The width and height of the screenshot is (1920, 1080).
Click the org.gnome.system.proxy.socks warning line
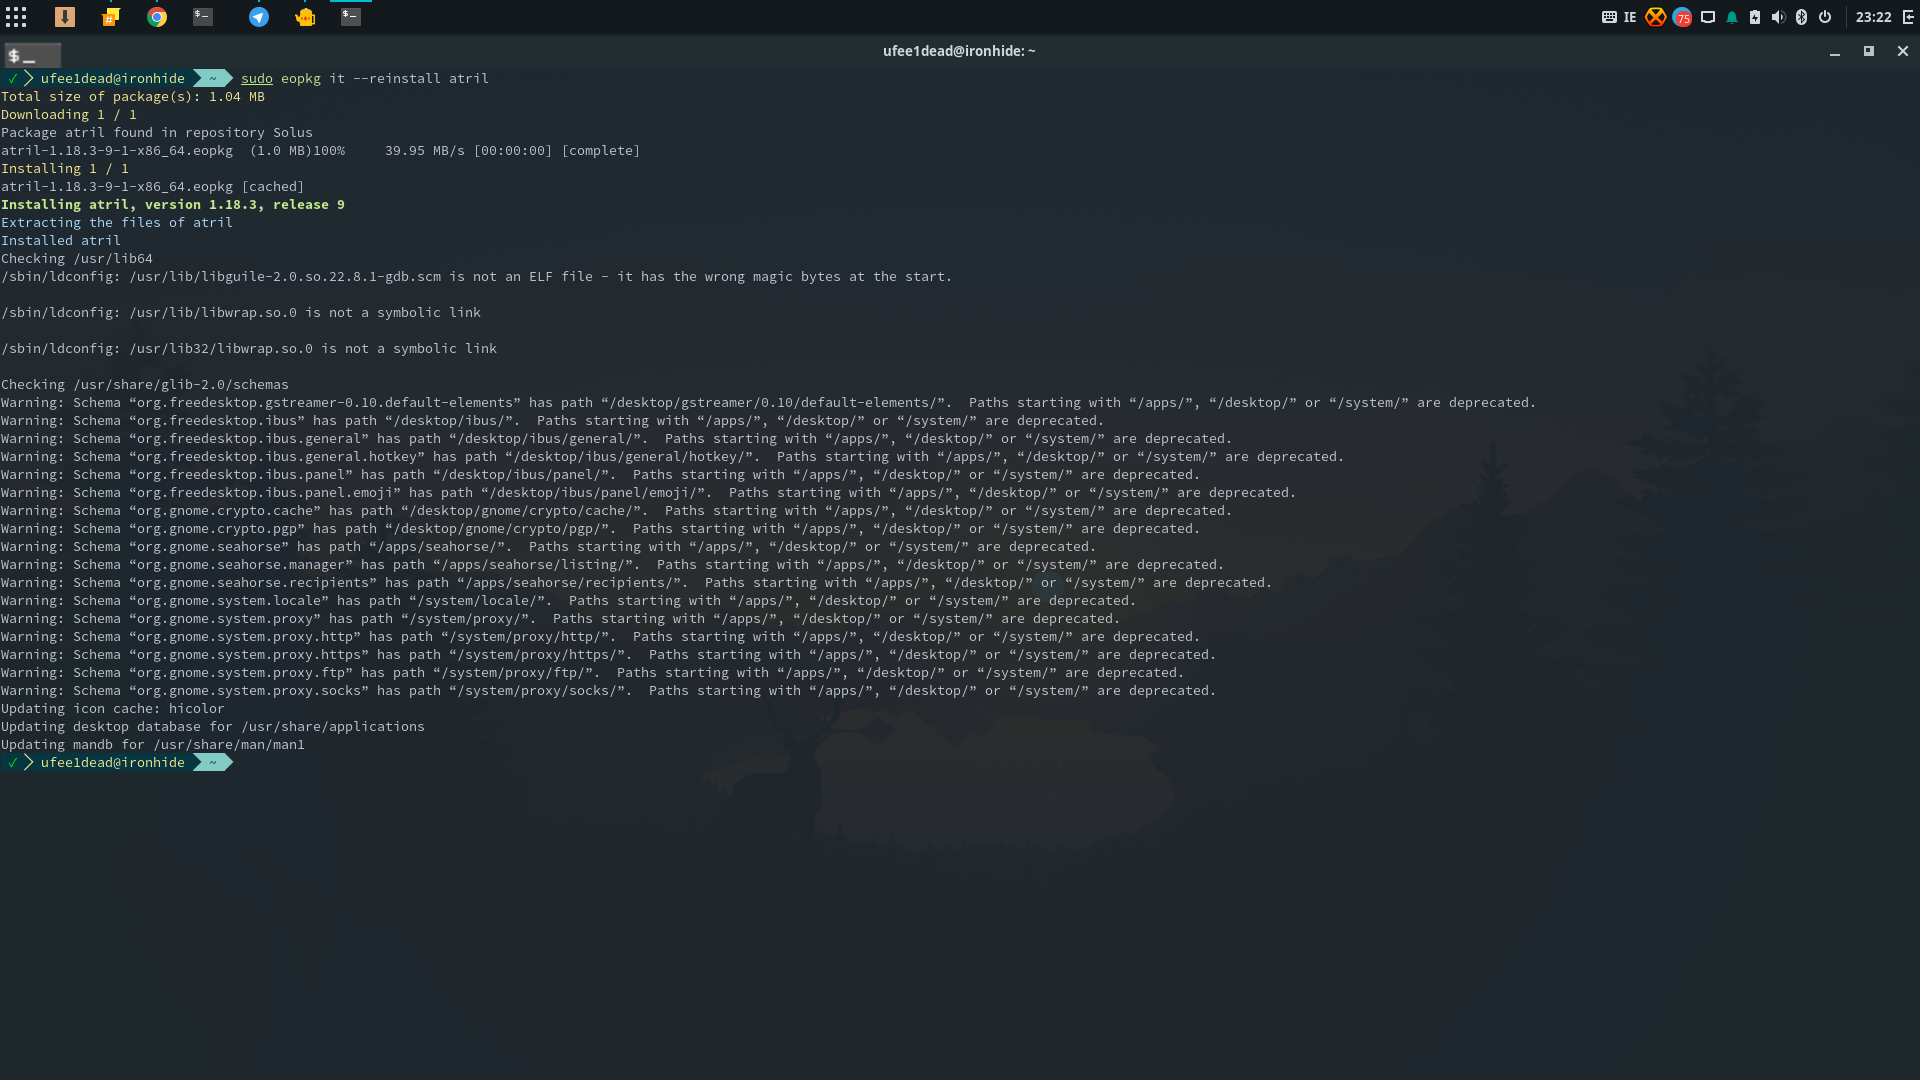click(609, 691)
